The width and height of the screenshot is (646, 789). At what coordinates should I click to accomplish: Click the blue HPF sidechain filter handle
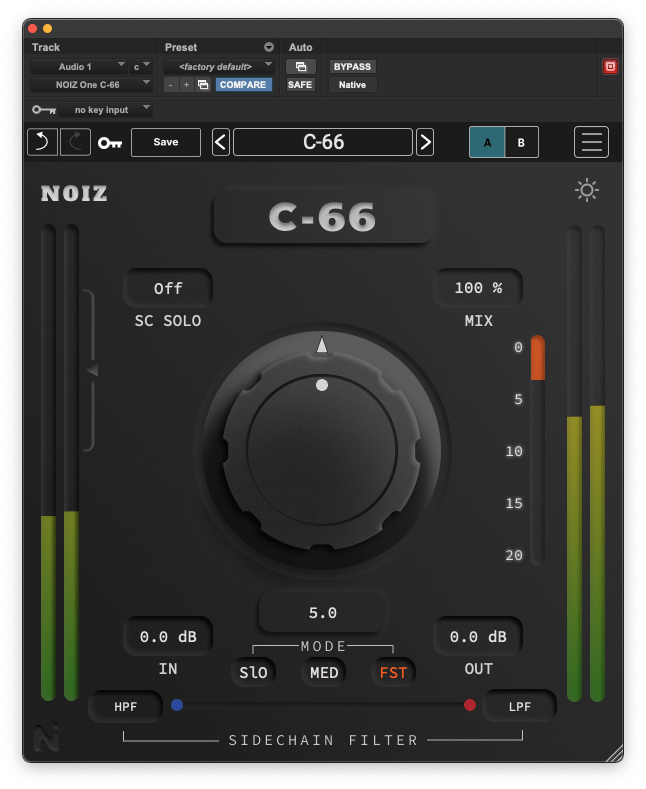coord(177,705)
